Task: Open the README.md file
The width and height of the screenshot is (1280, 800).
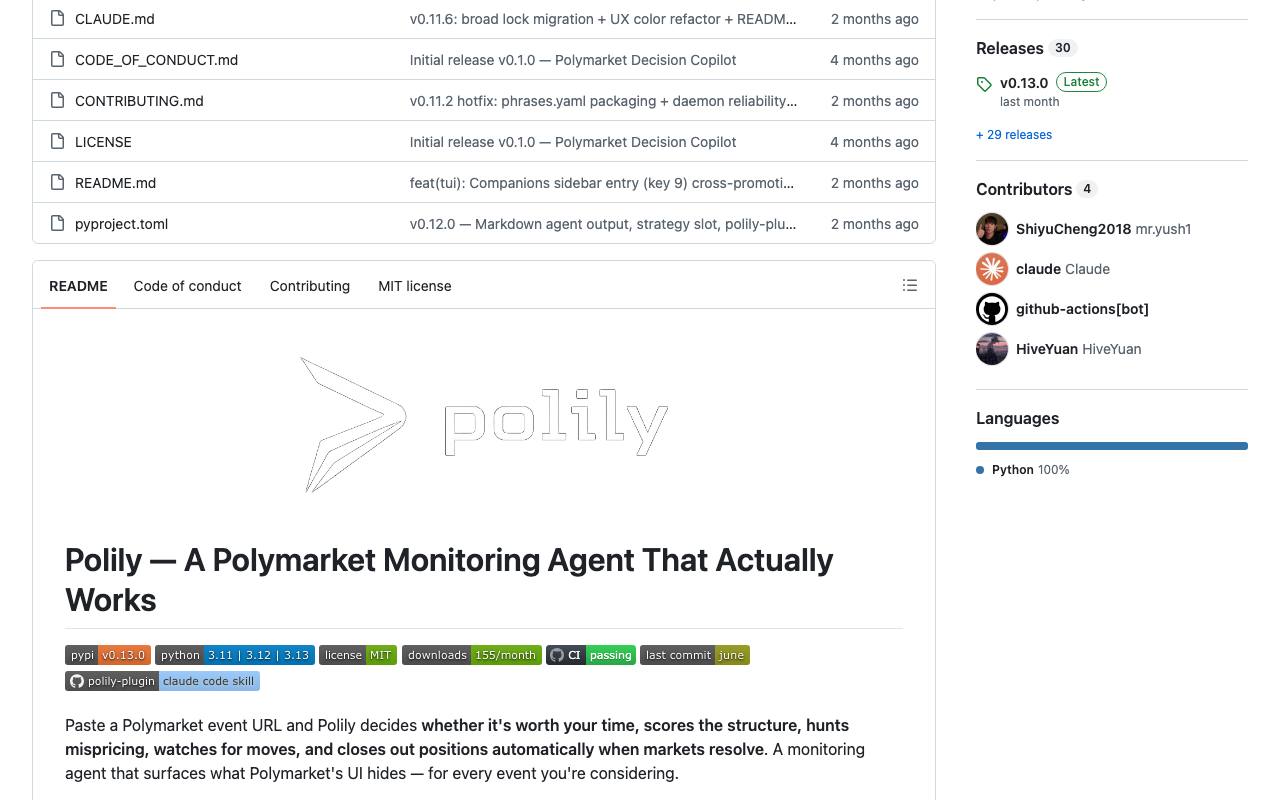Action: coord(116,183)
